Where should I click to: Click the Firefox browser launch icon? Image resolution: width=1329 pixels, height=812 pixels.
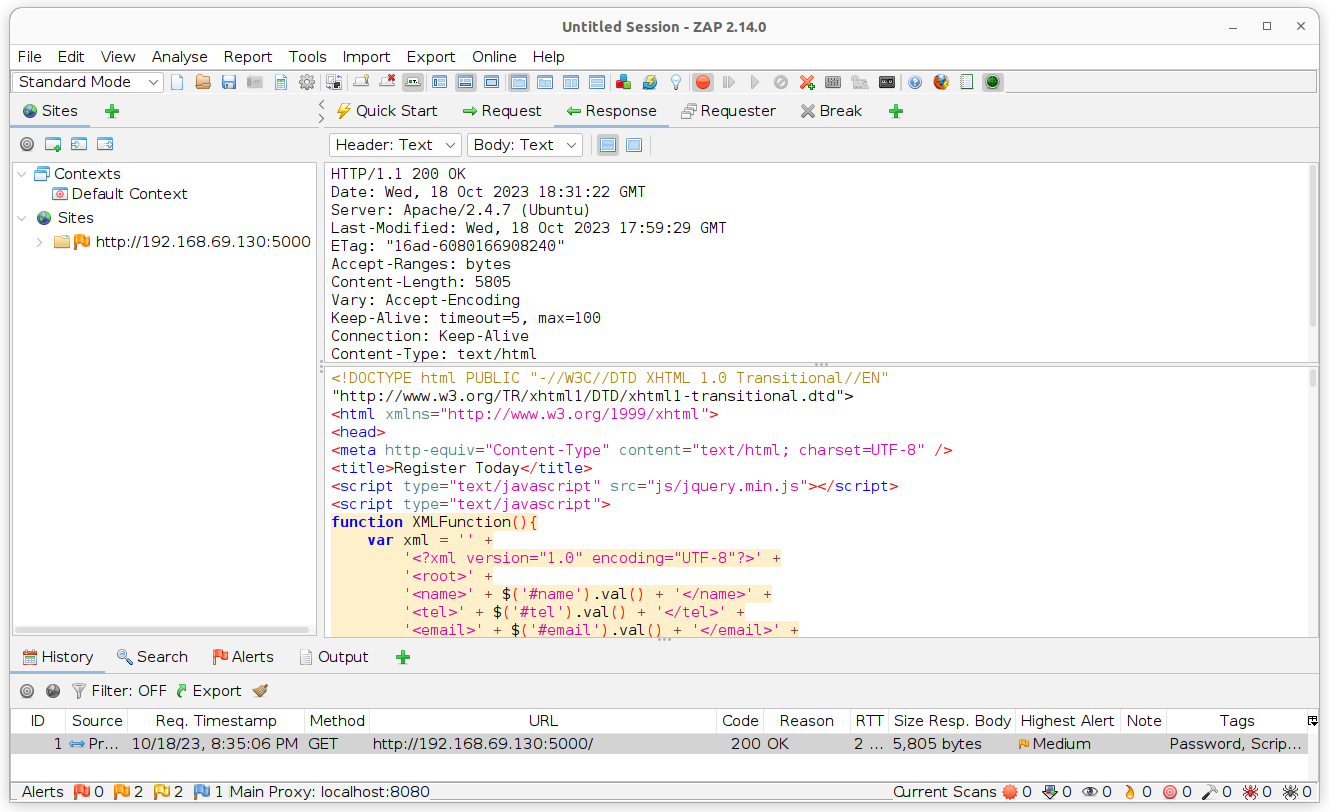(941, 82)
